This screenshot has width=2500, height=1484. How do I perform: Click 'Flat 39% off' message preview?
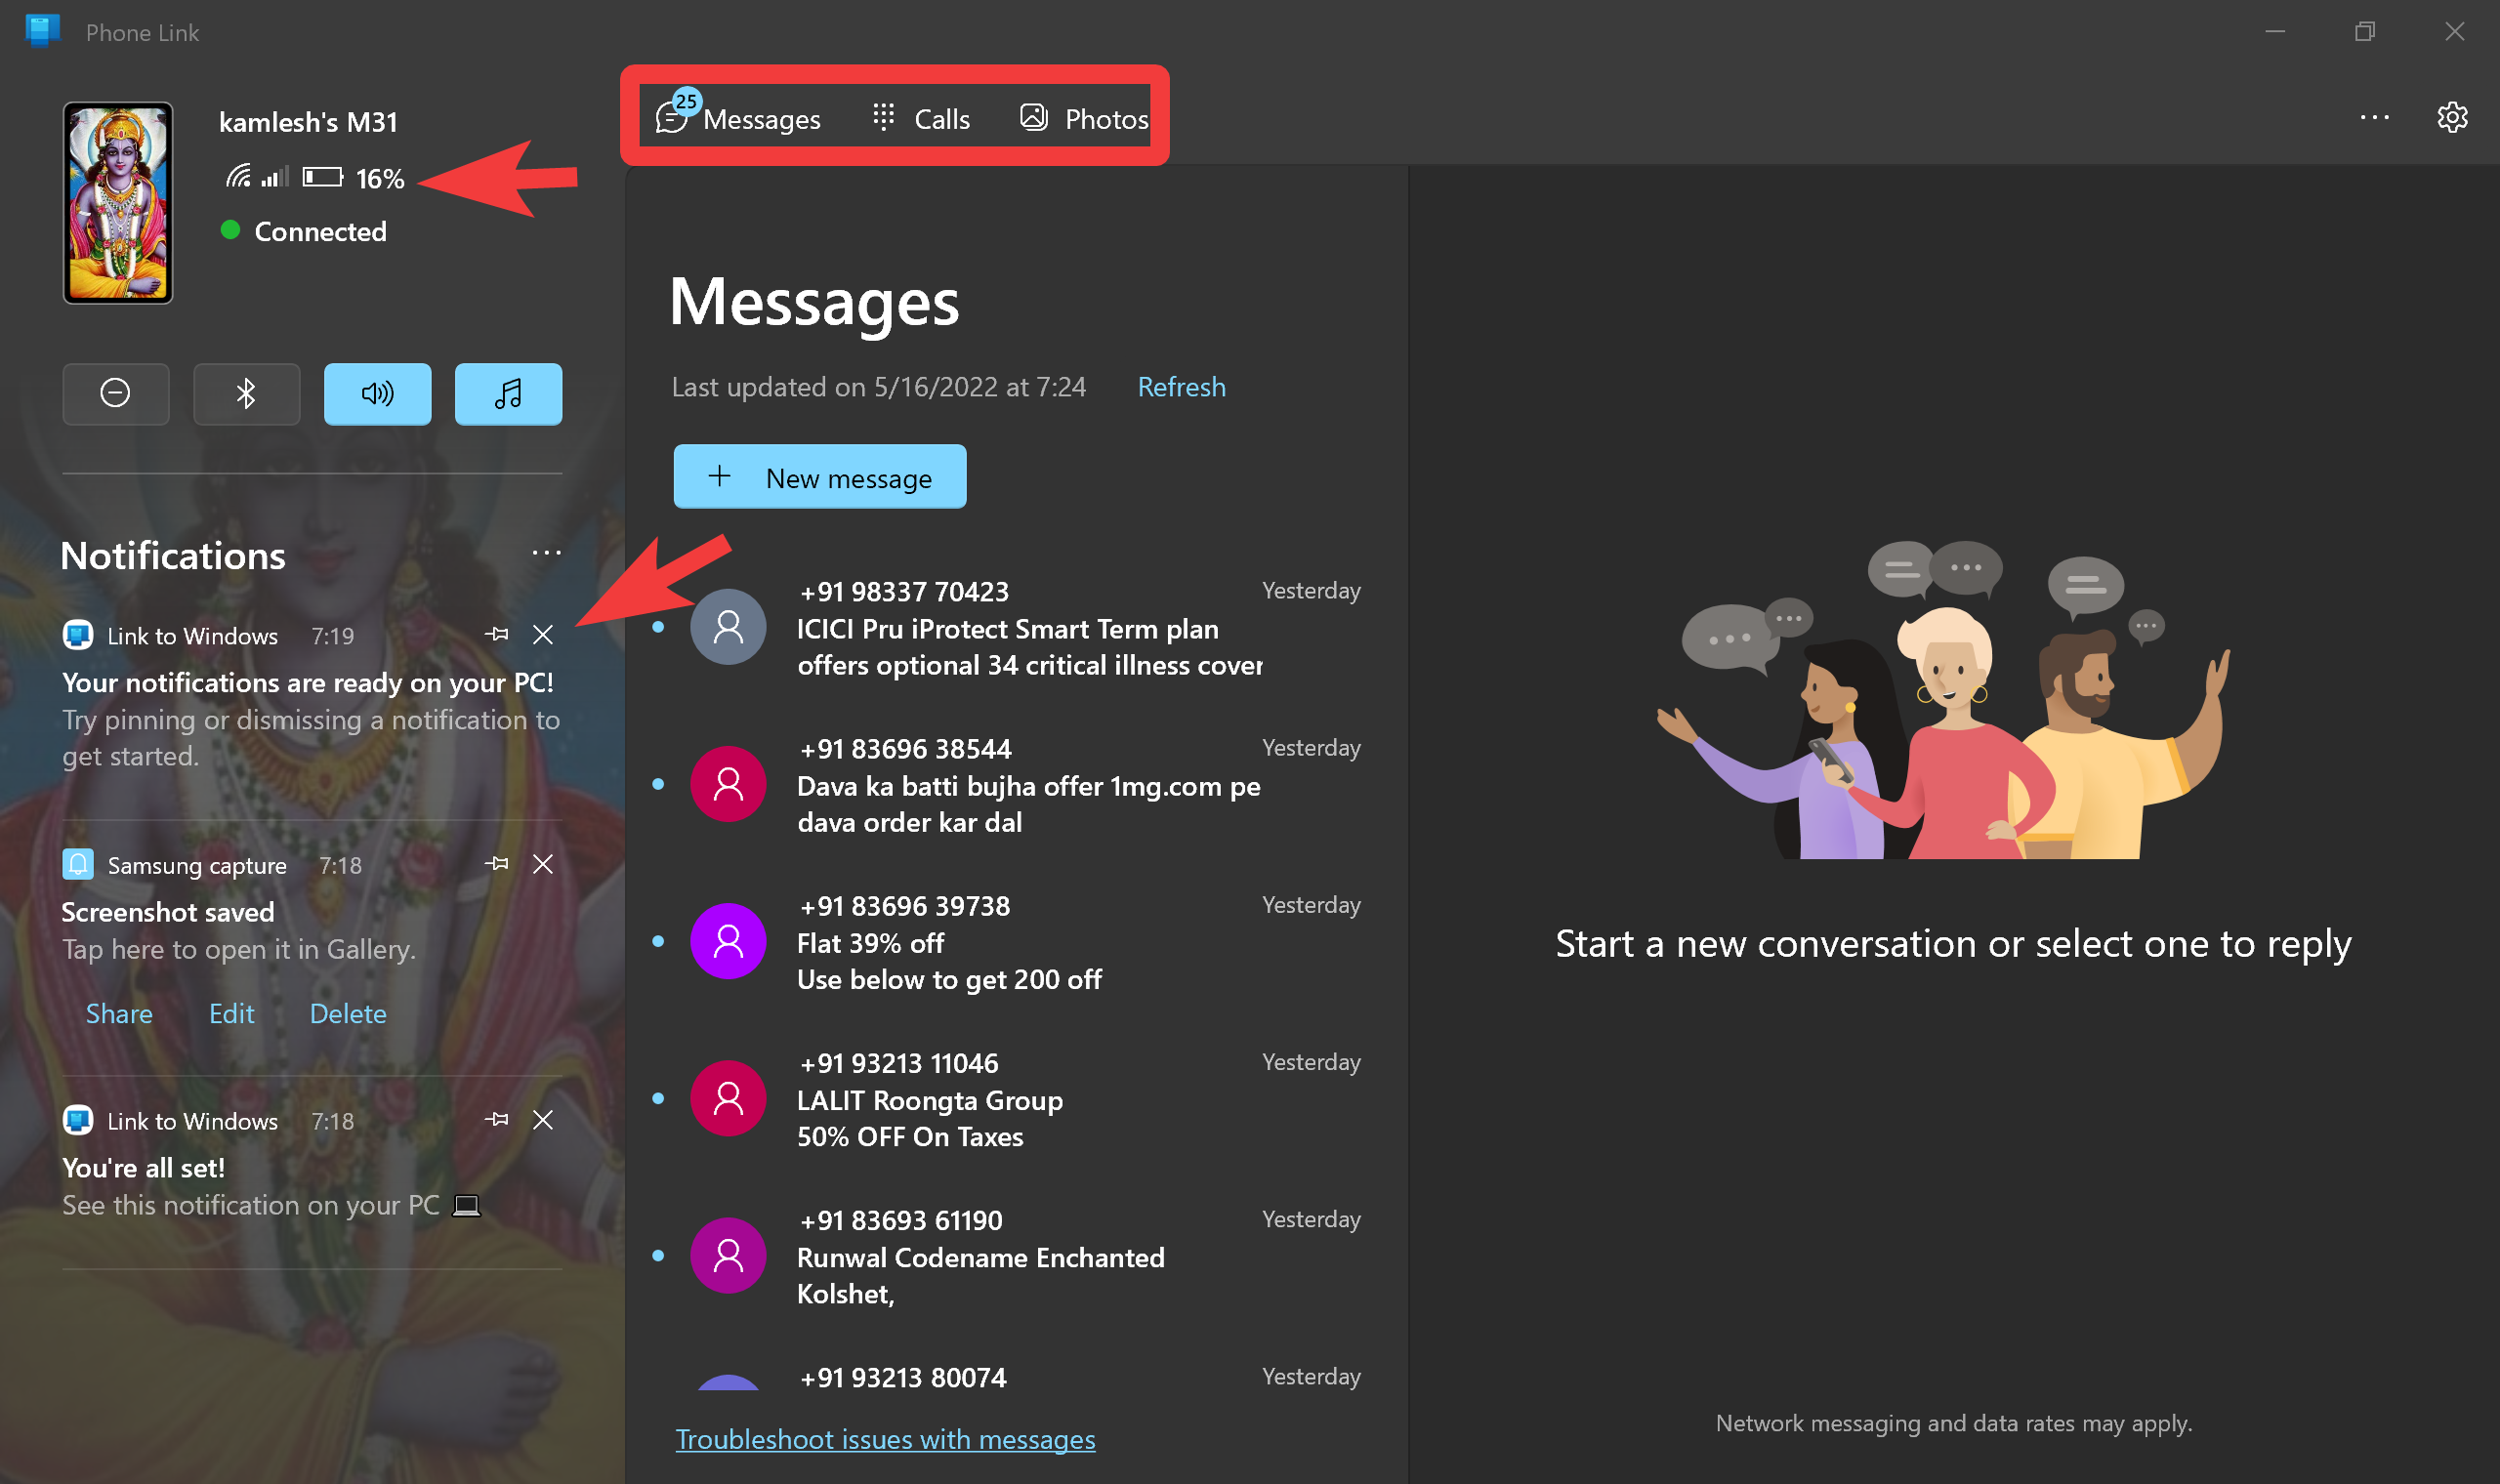coord(870,942)
